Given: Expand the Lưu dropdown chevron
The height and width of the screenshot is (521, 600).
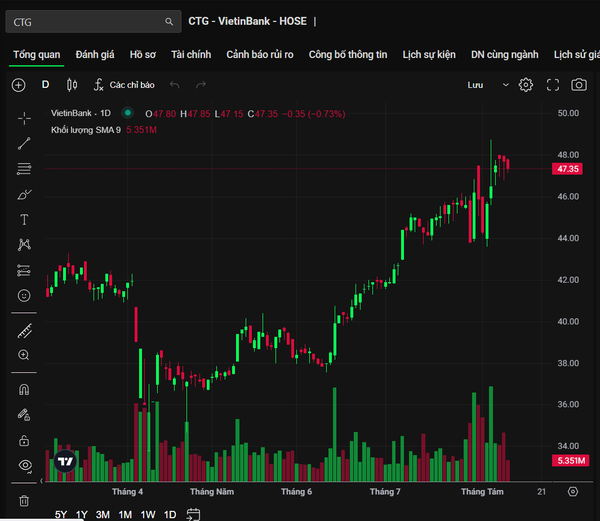Looking at the screenshot, I should coord(505,85).
